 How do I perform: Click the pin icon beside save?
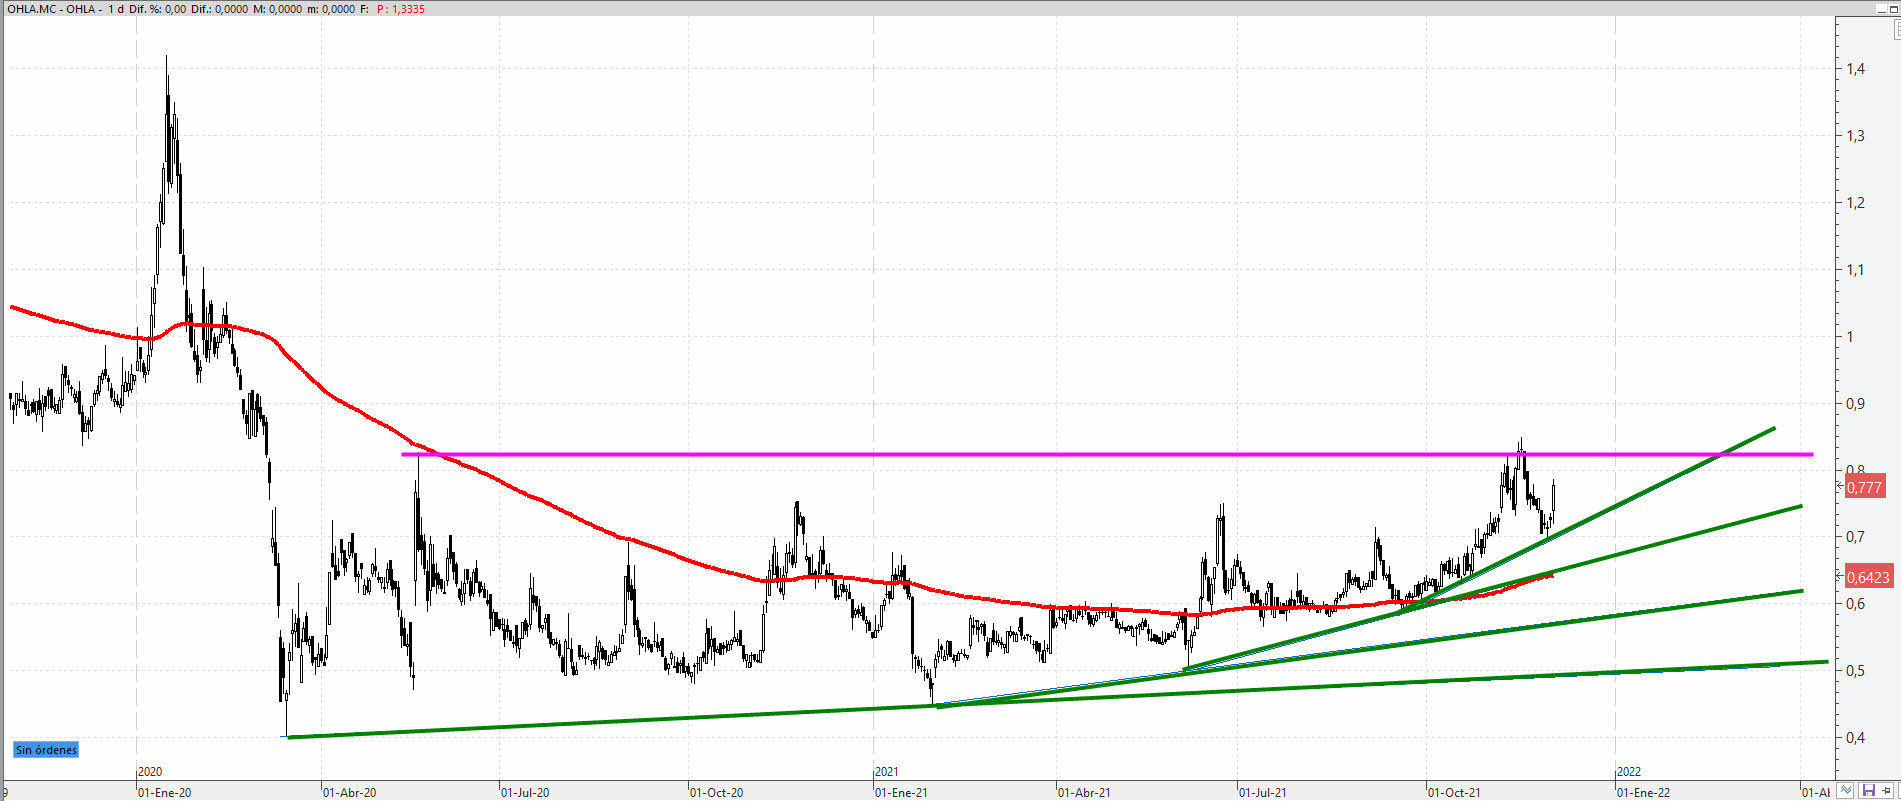click(1886, 791)
